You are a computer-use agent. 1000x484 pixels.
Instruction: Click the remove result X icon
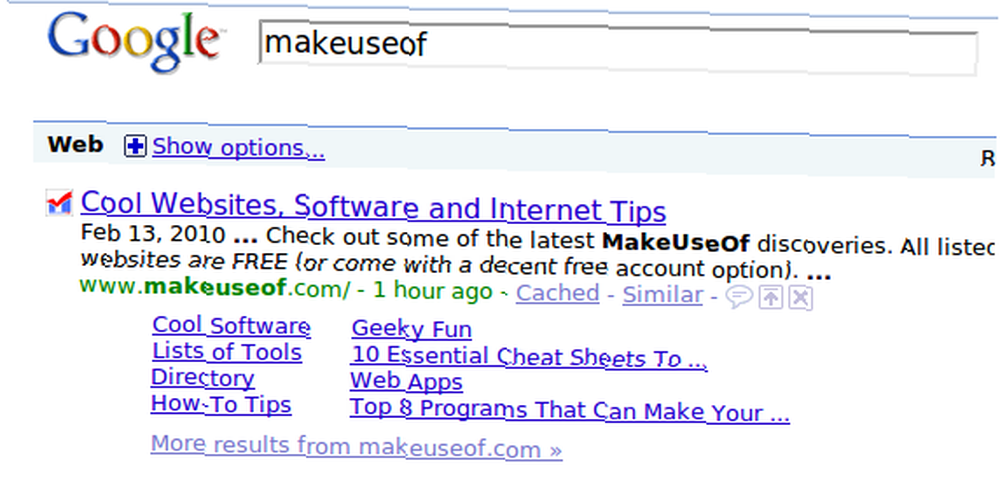coord(800,298)
